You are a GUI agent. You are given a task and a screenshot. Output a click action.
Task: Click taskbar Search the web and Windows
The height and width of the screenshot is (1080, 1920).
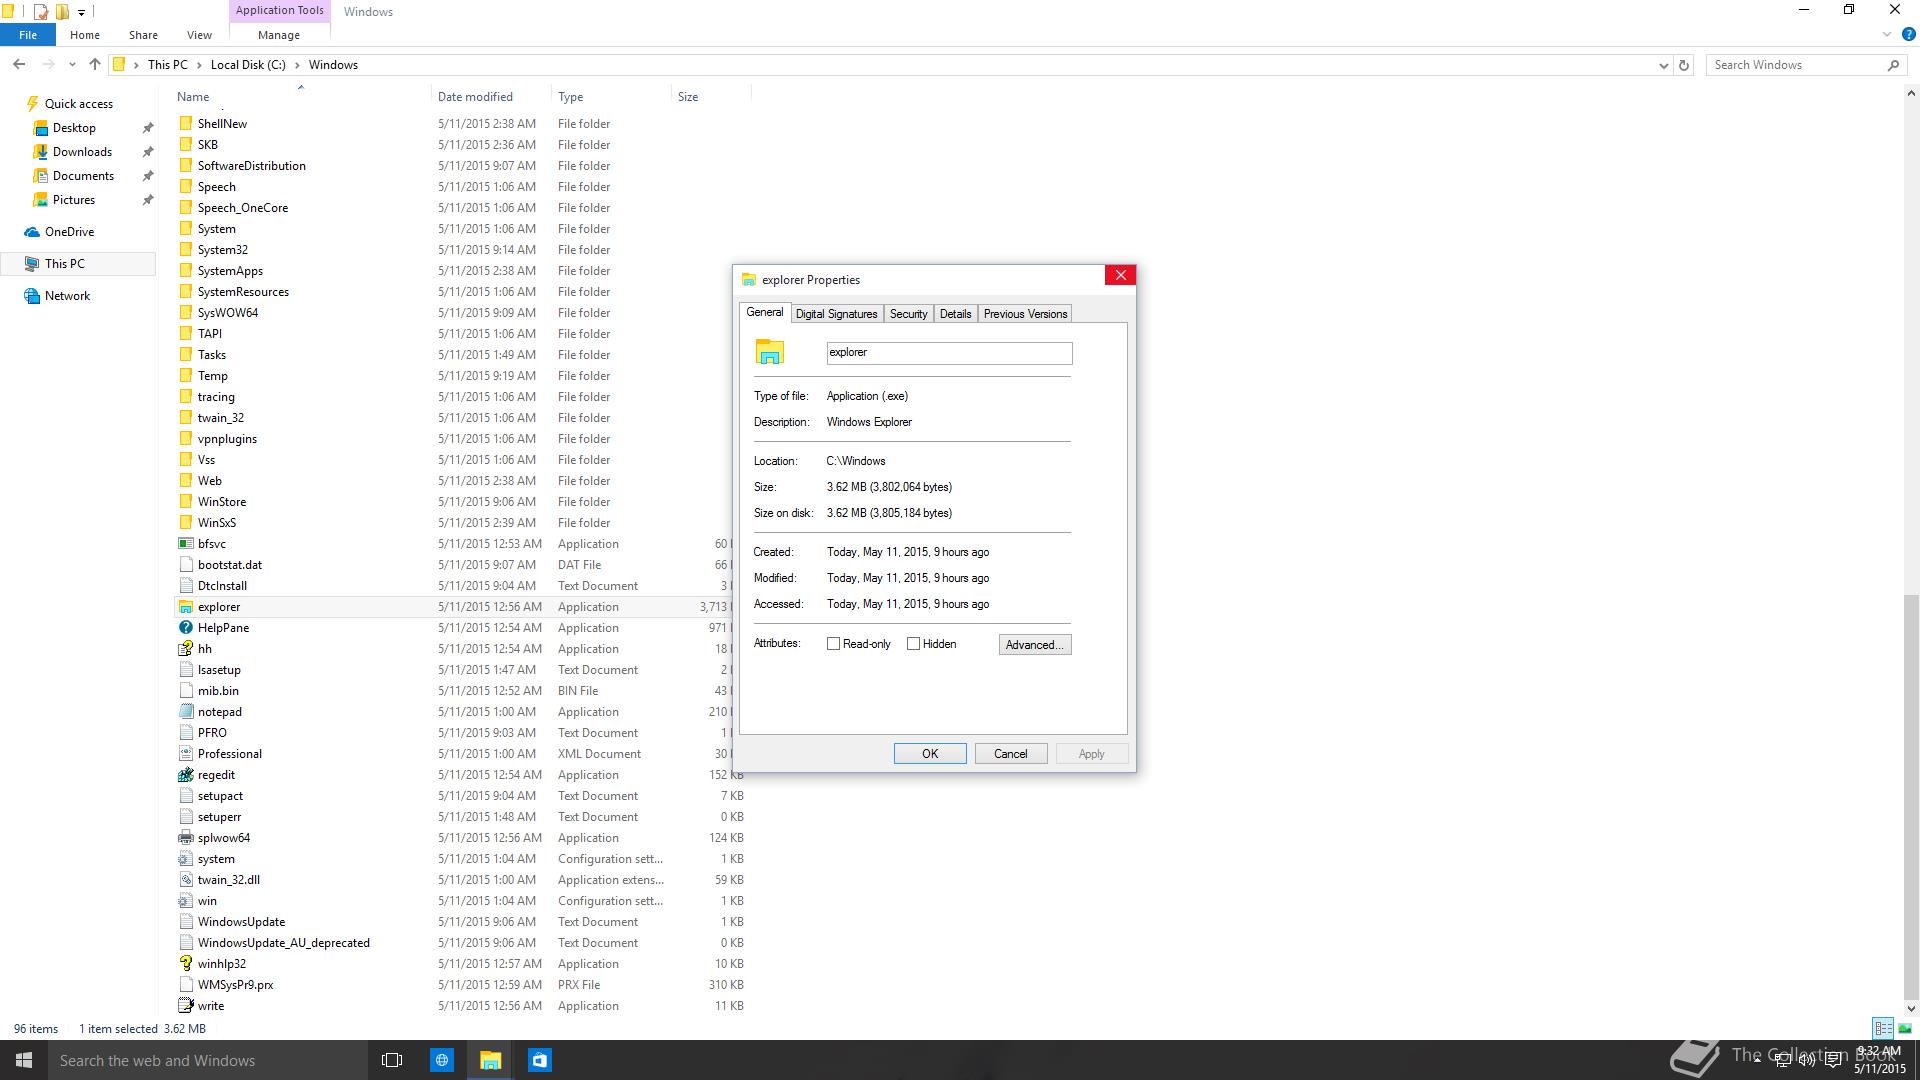[207, 1060]
